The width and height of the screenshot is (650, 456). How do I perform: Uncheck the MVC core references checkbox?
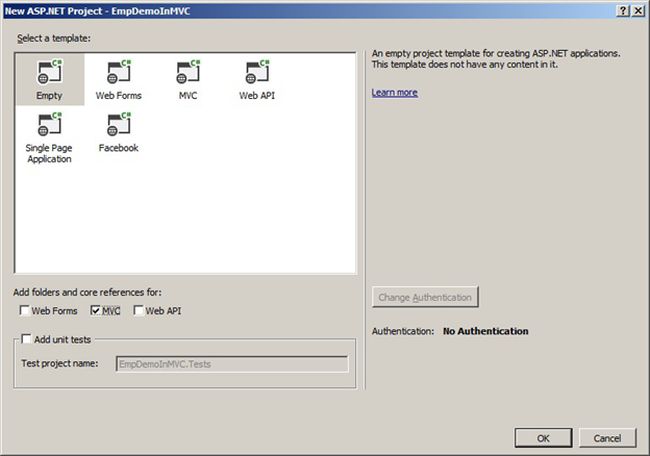95,310
